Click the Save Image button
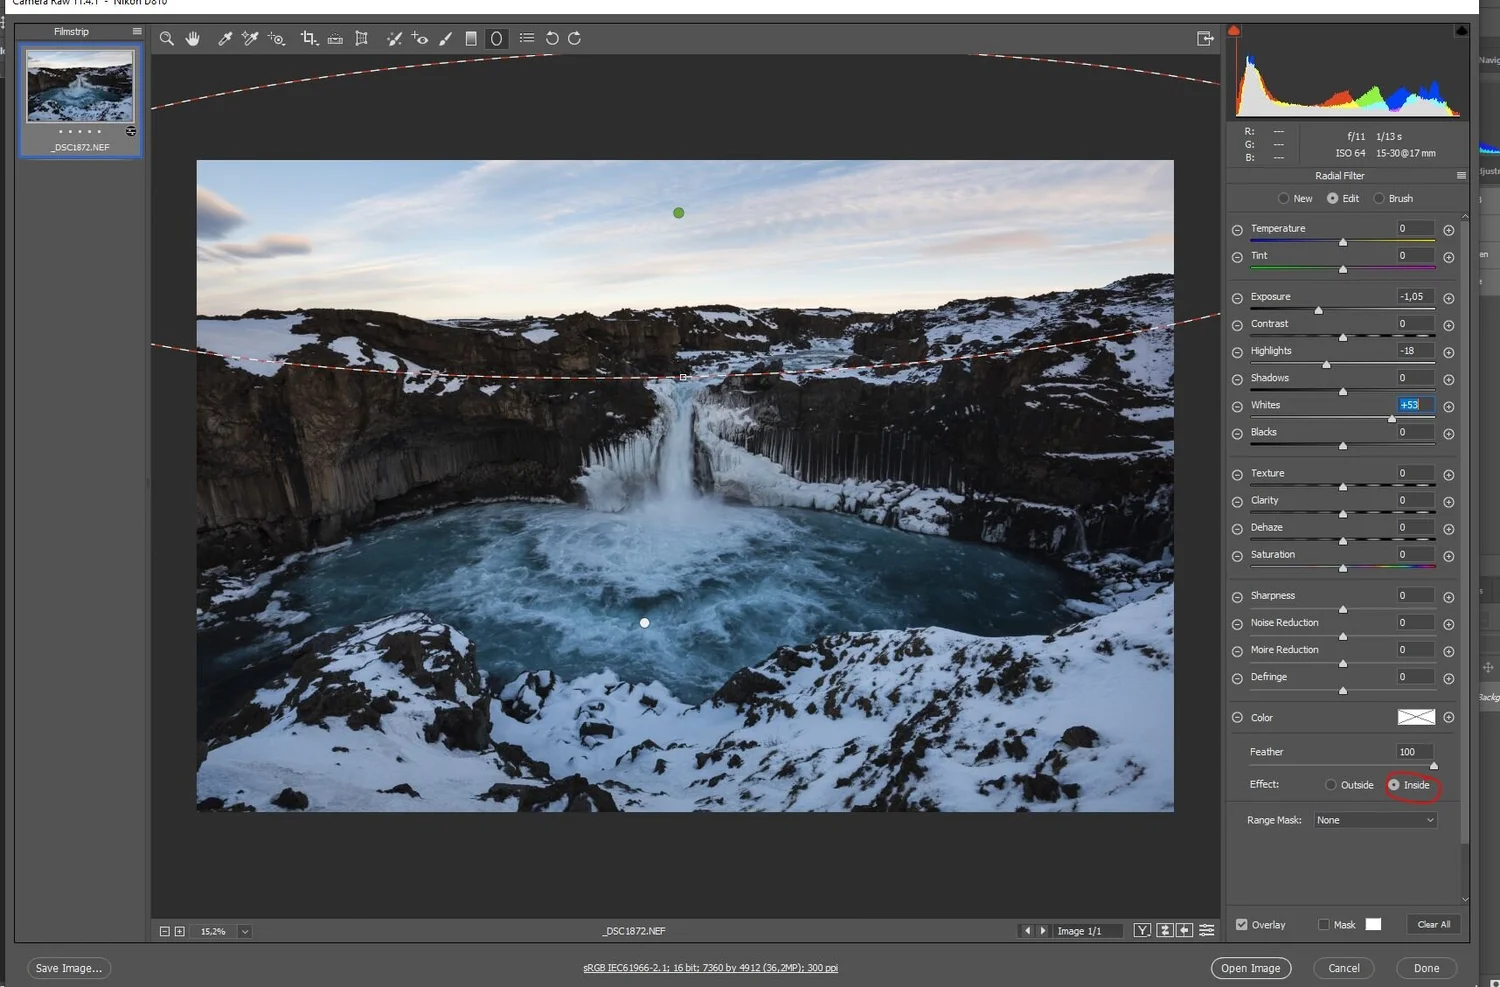This screenshot has width=1500, height=987. pos(68,968)
